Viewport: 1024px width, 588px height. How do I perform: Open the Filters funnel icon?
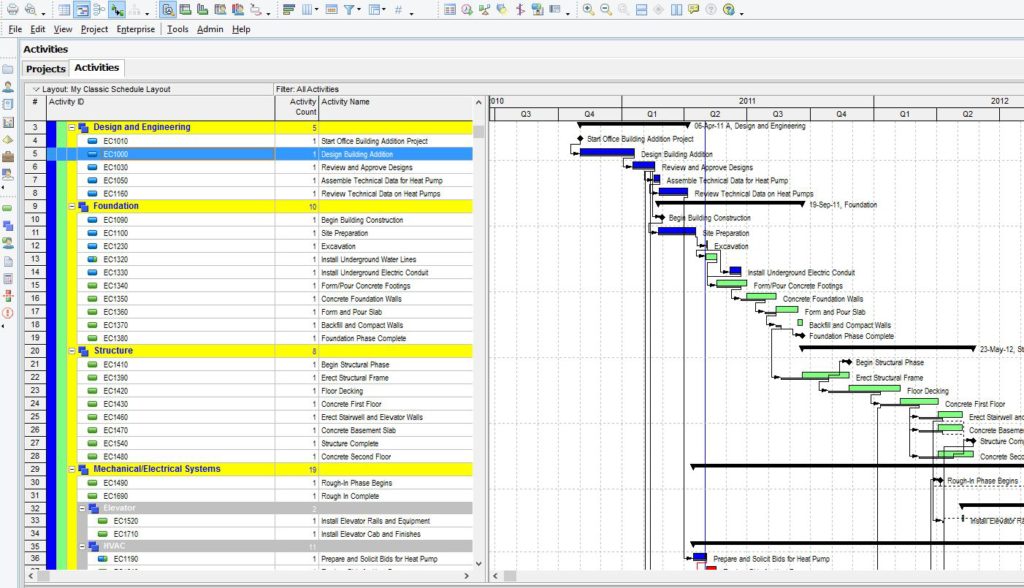click(350, 10)
